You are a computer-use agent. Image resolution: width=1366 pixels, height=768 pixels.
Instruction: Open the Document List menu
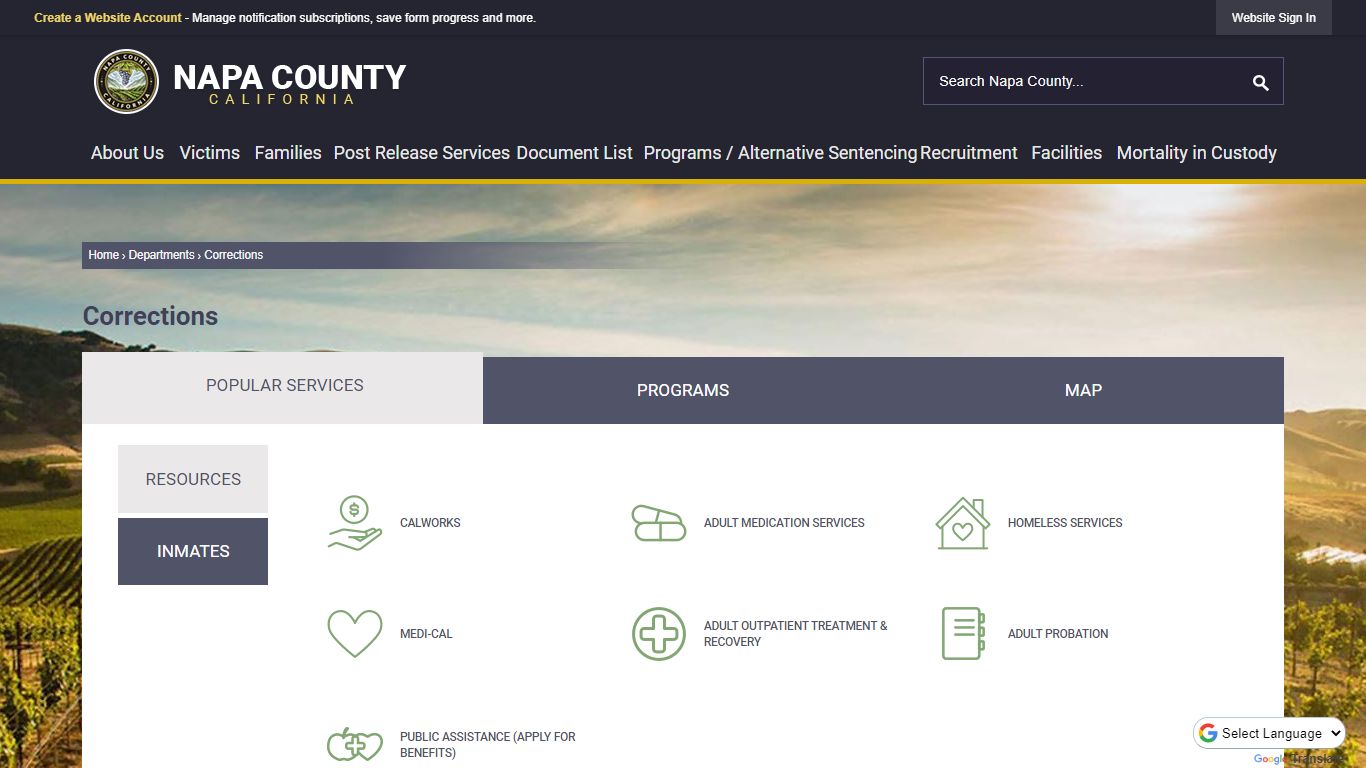[574, 153]
